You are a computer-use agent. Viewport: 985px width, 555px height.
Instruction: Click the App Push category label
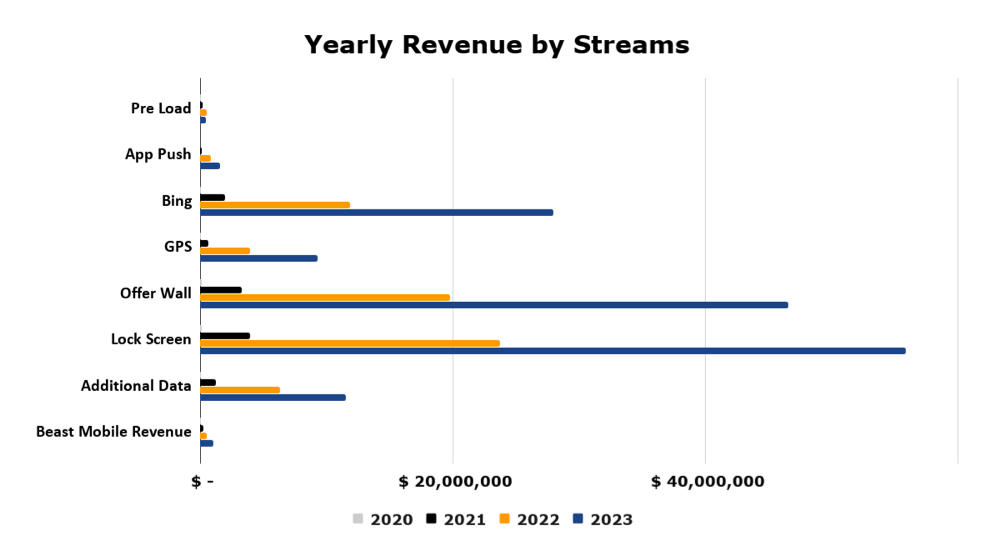click(158, 154)
